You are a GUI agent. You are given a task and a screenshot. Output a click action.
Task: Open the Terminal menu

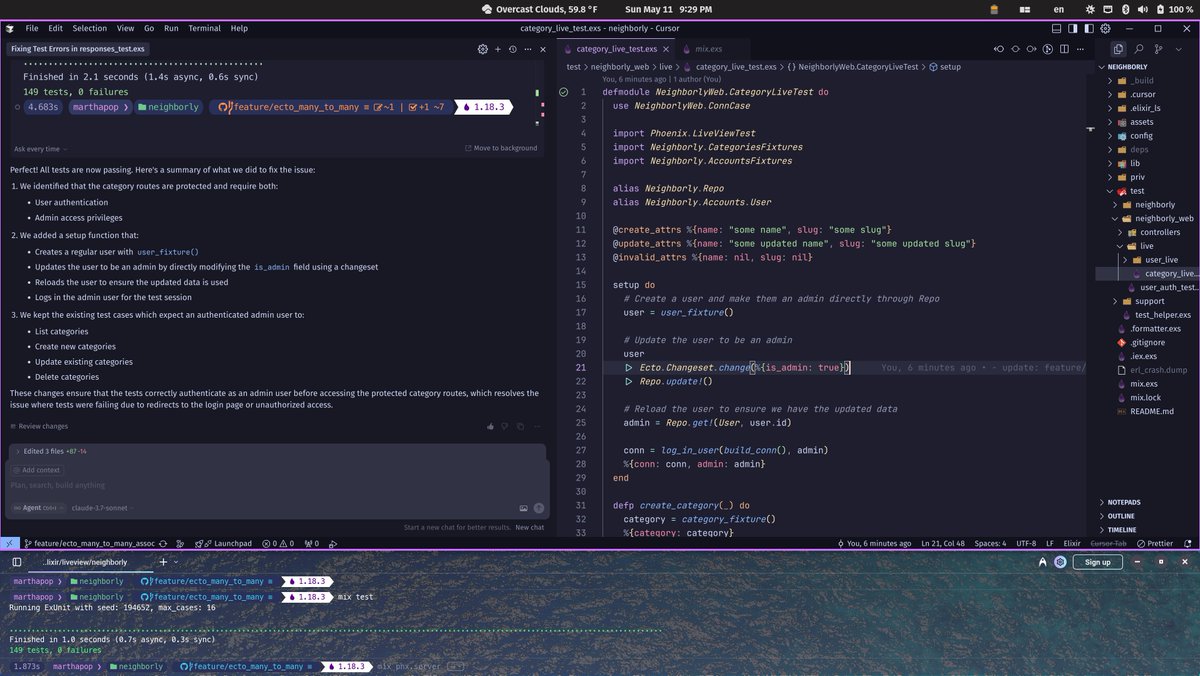point(205,28)
